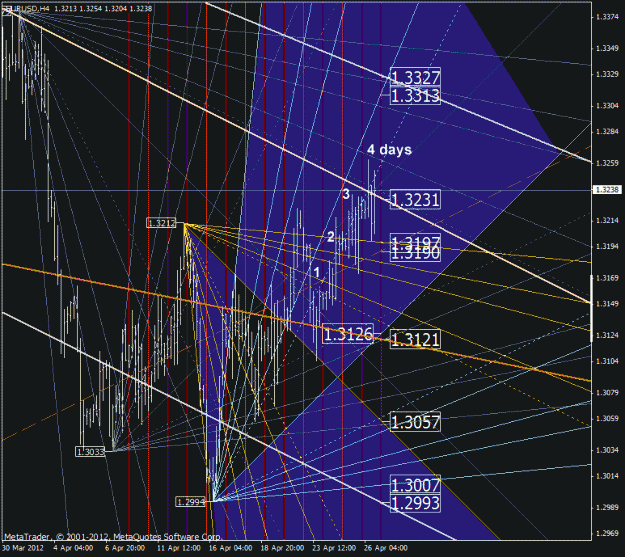Click '11 Apr 12:00' on the time axis
This screenshot has height=557, width=625.
coord(179,548)
